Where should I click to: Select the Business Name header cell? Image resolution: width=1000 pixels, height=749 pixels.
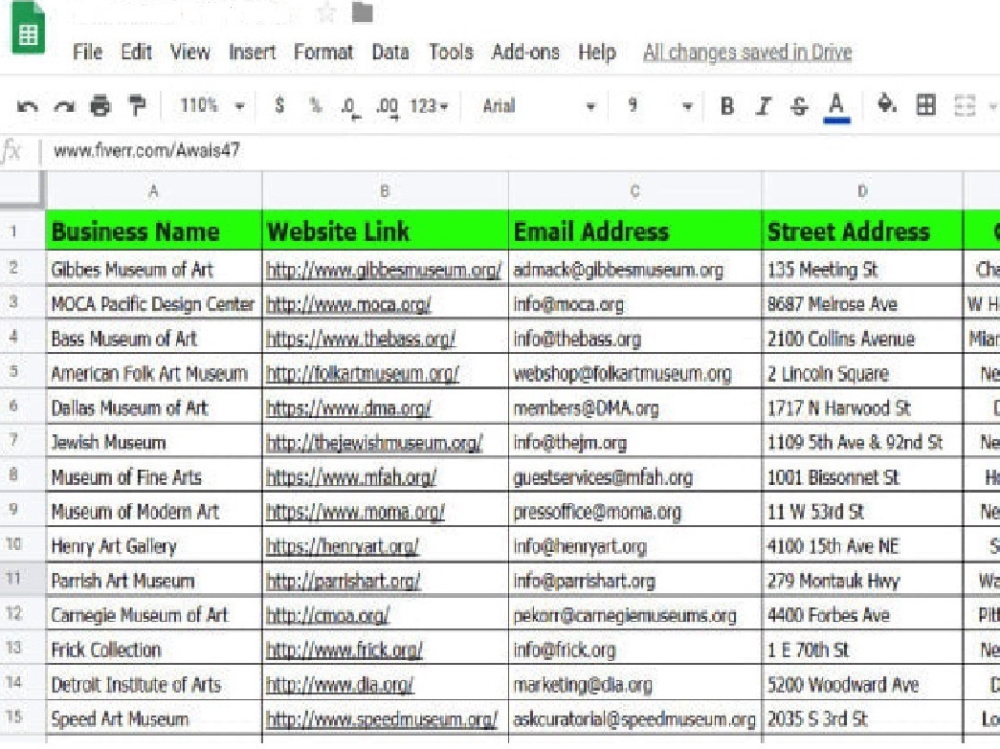pyautogui.click(x=154, y=230)
